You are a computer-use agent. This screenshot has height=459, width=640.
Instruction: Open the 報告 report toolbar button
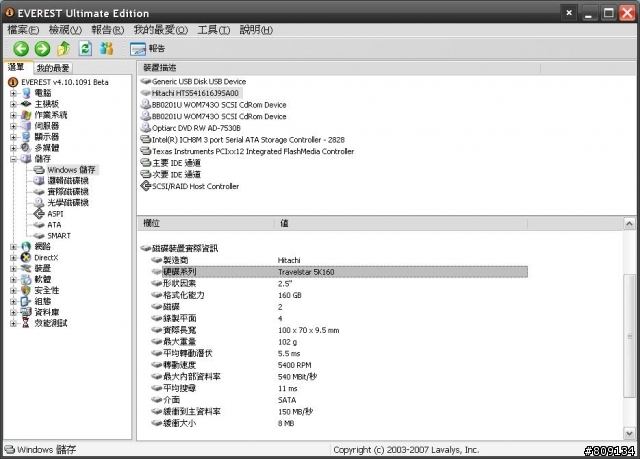(x=148, y=49)
